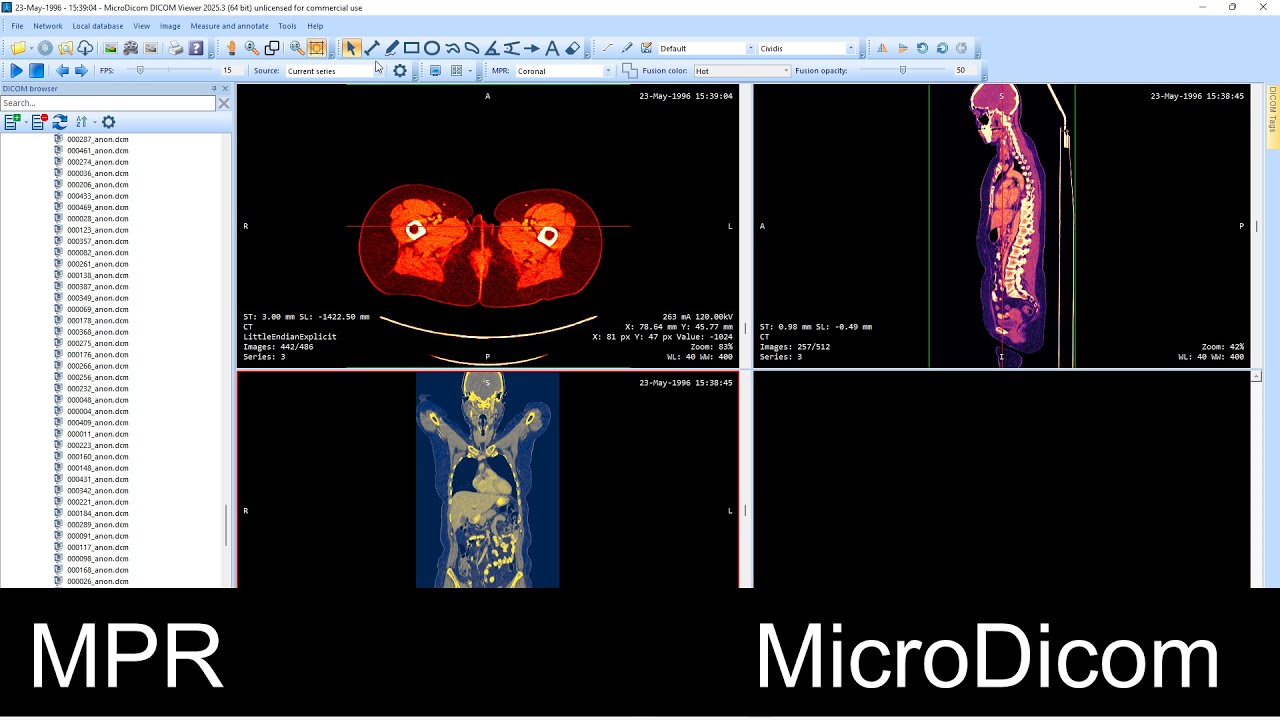This screenshot has width=1280, height=720.
Task: Click the fusion overlay squares icon
Action: [x=629, y=70]
